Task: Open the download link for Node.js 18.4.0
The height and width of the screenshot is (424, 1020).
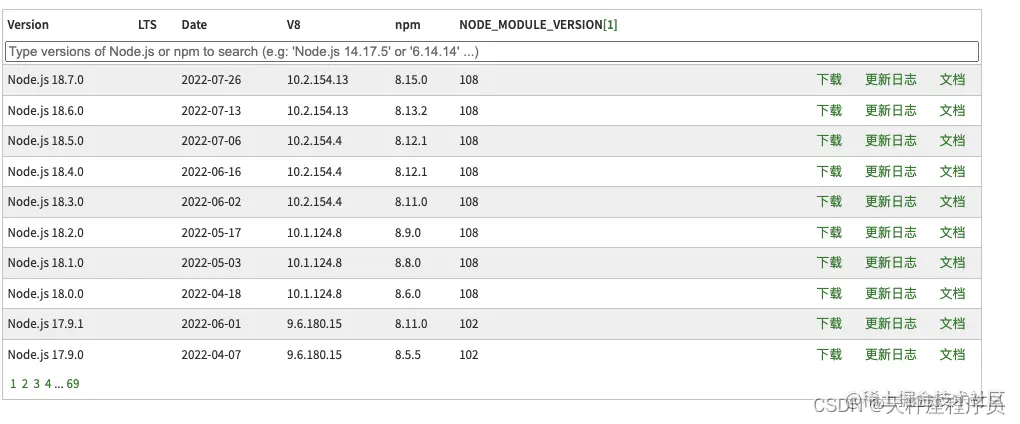Action: [829, 172]
